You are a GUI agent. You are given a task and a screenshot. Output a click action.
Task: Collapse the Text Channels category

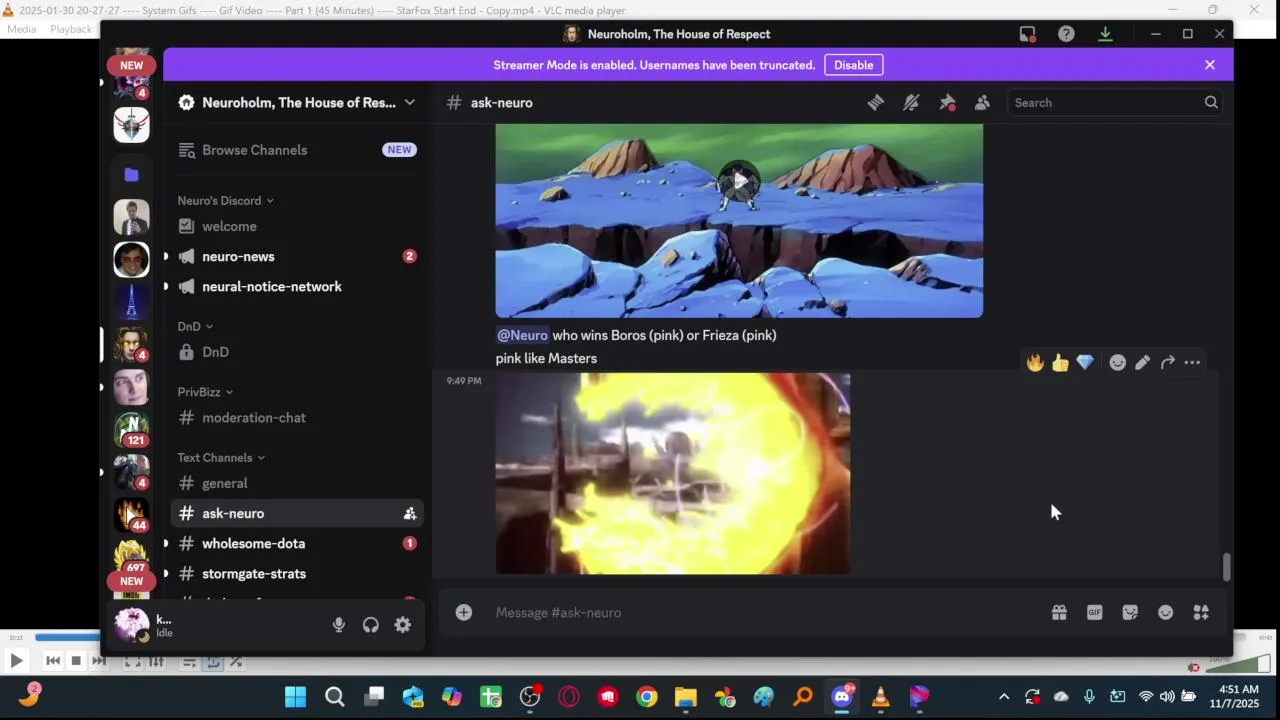[x=221, y=458]
